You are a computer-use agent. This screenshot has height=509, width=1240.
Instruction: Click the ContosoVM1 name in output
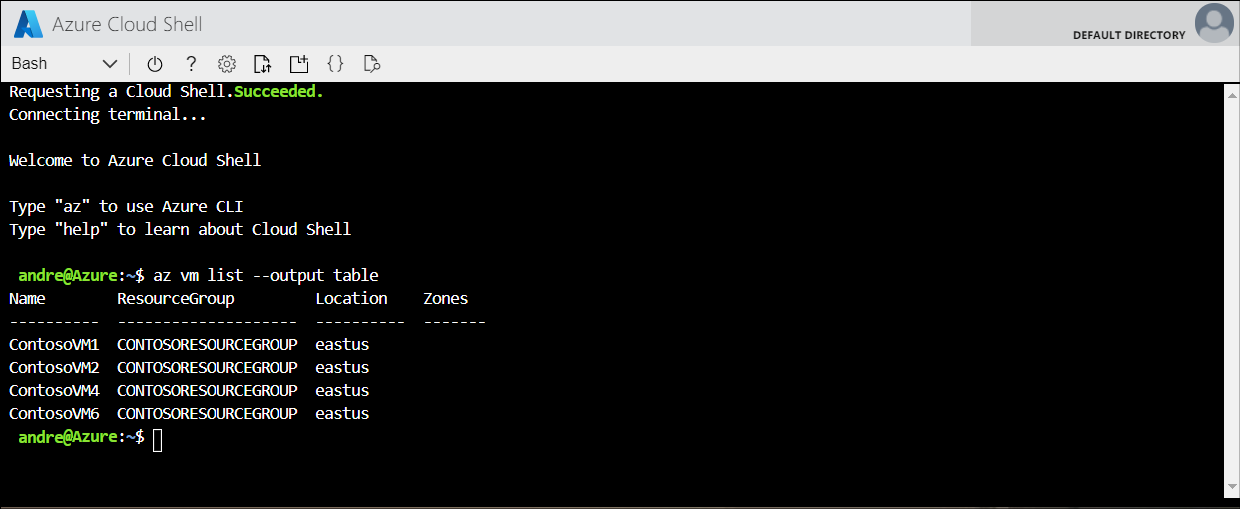tap(54, 344)
